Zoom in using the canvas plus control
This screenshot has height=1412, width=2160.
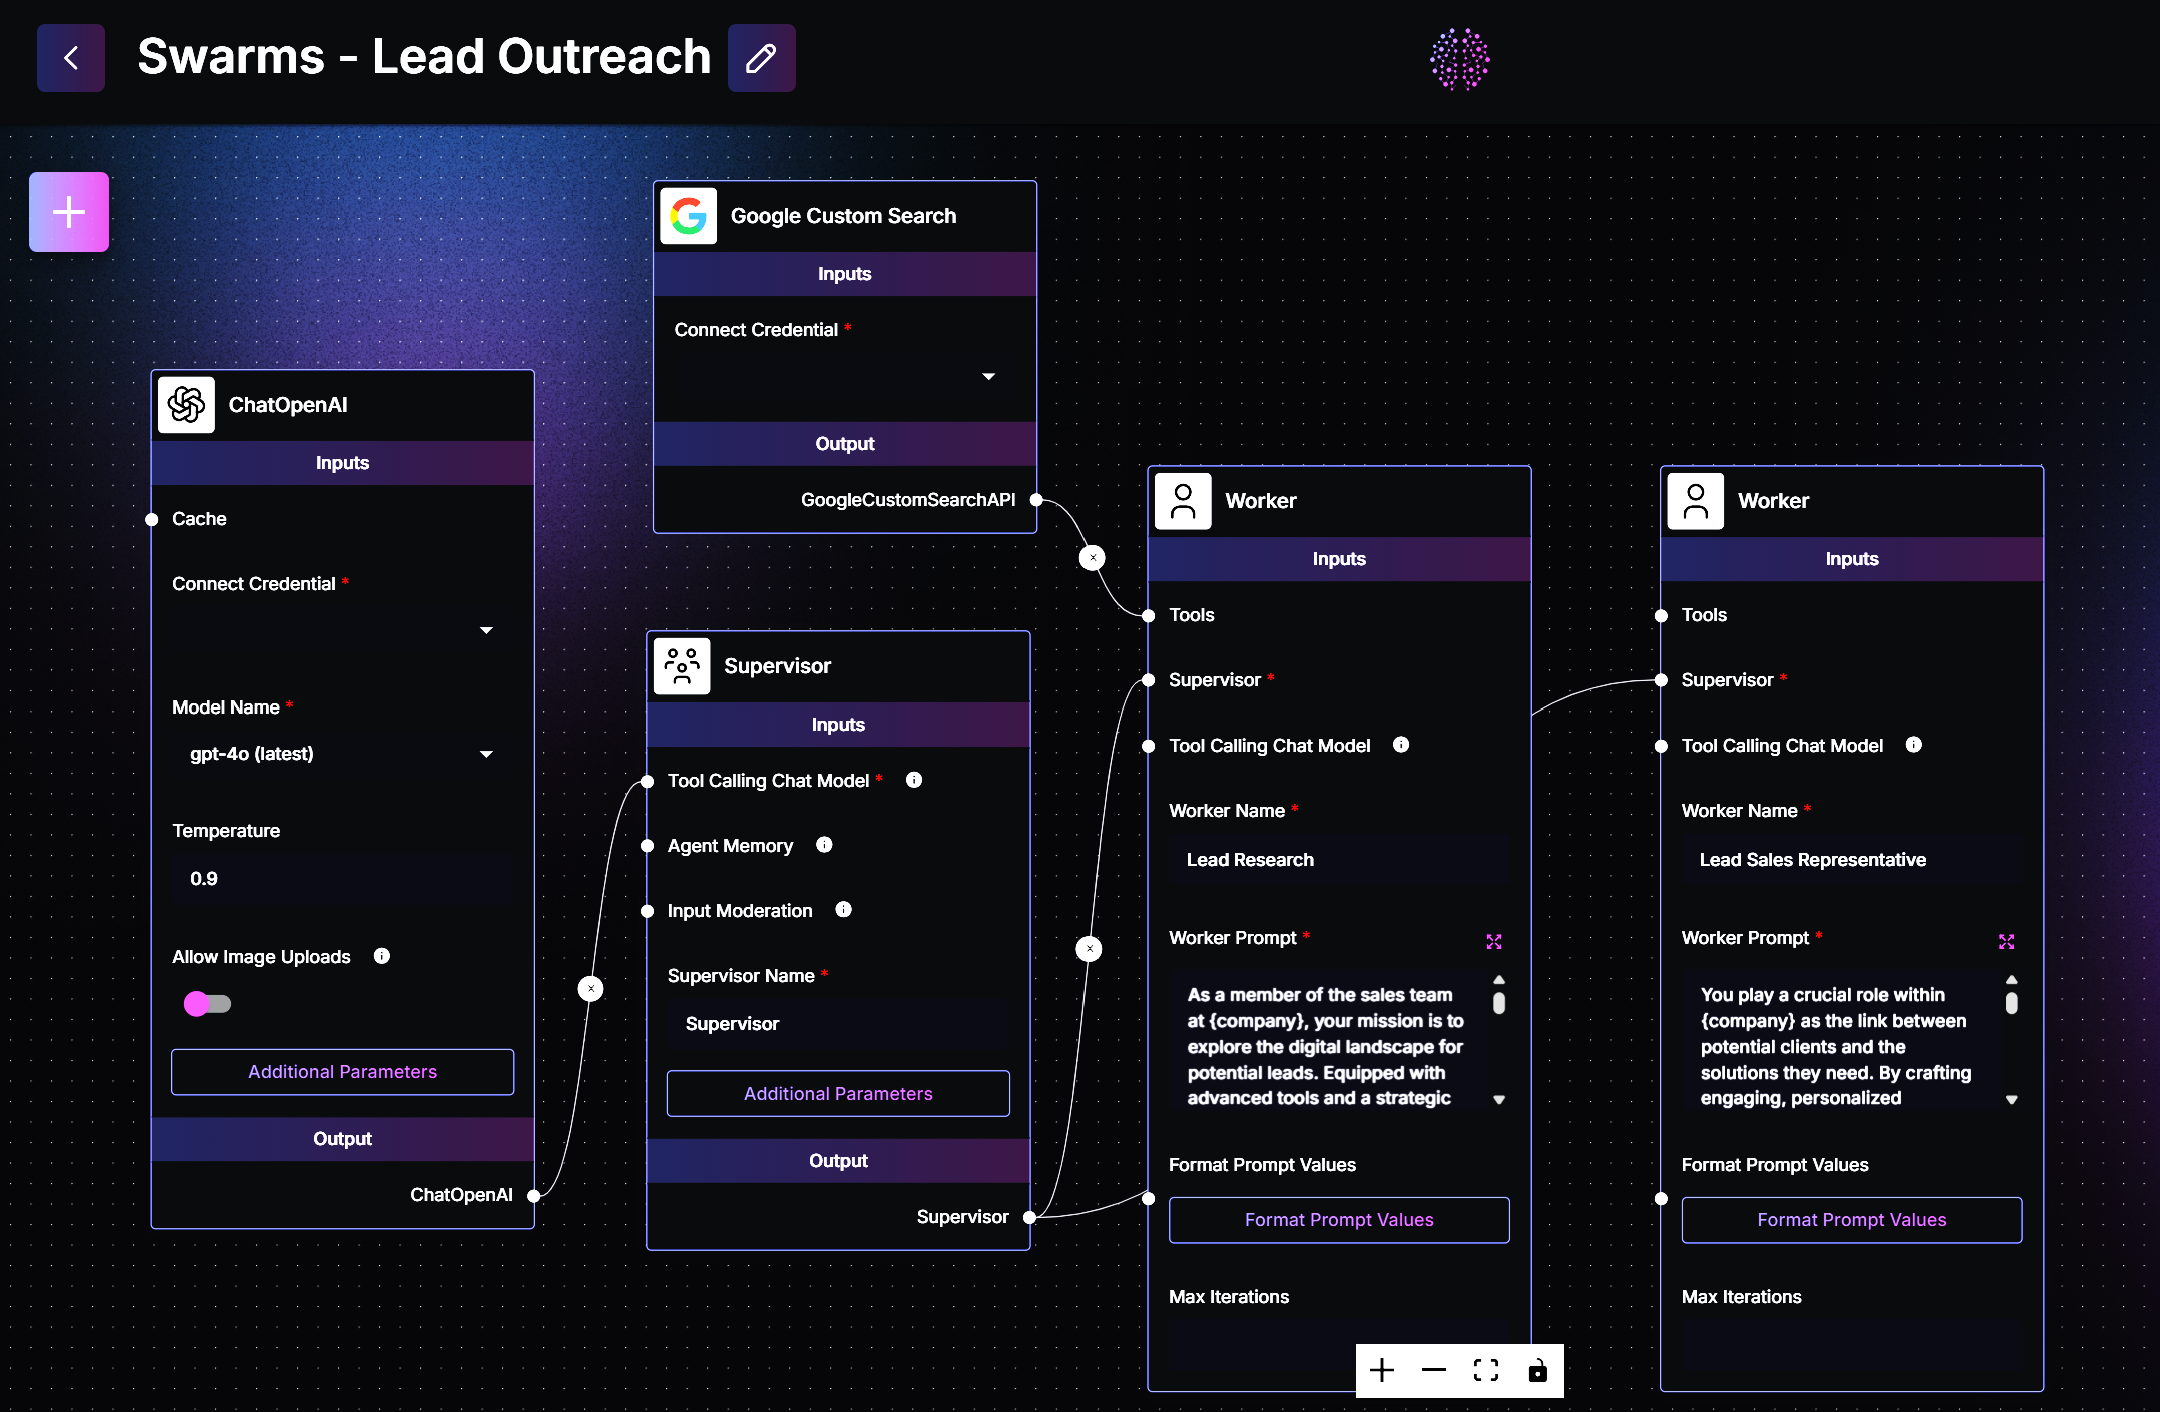coord(1382,1370)
